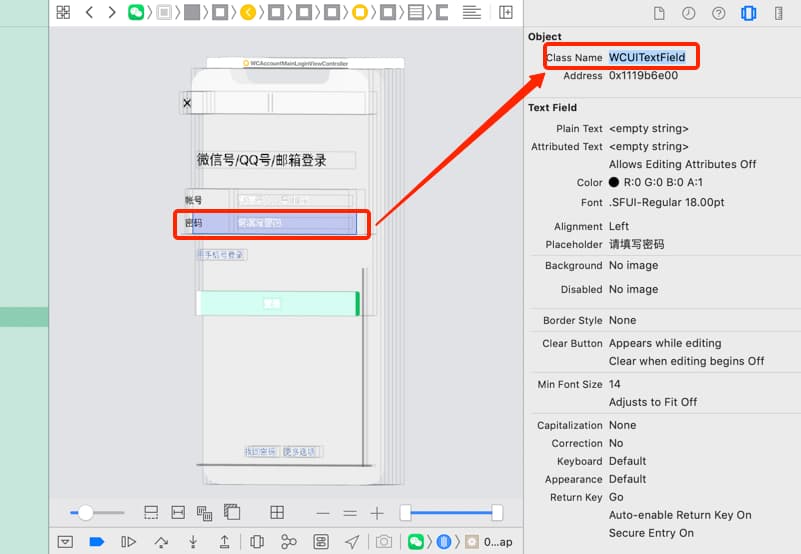Select the X close button in the canvas
The height and width of the screenshot is (554, 801).
click(x=187, y=103)
